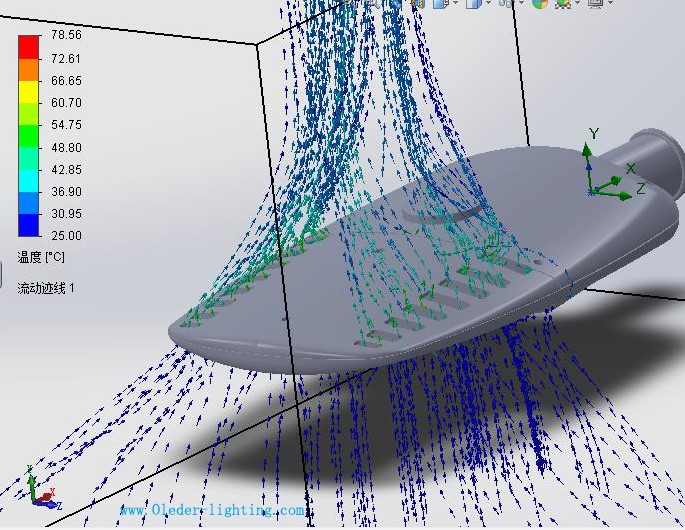Click the View Settings monitor icon
This screenshot has height=530, width=685.
coord(596,3)
